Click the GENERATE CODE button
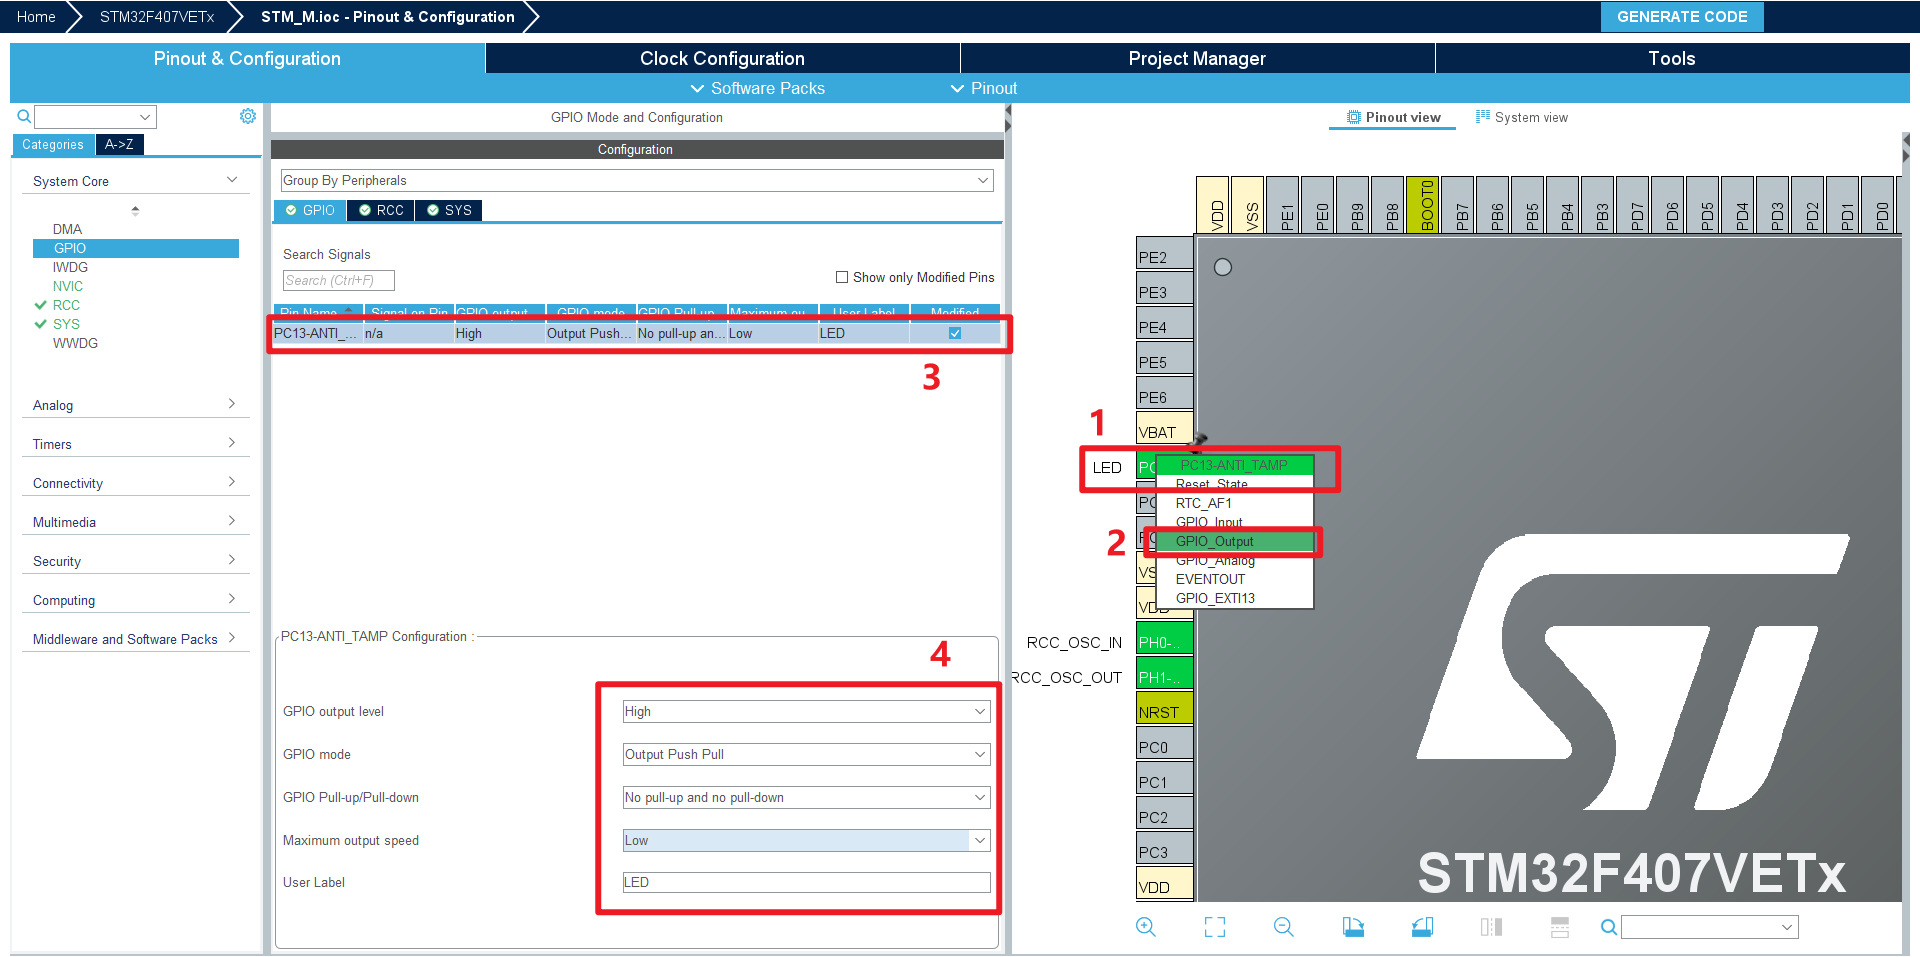The width and height of the screenshot is (1920, 957). point(1682,17)
